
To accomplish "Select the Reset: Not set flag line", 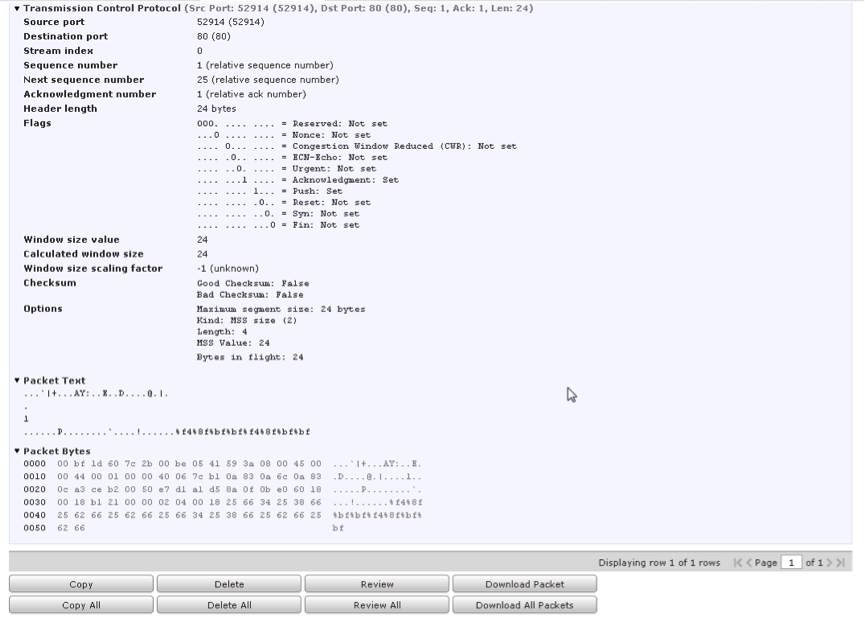I will pos(284,202).
